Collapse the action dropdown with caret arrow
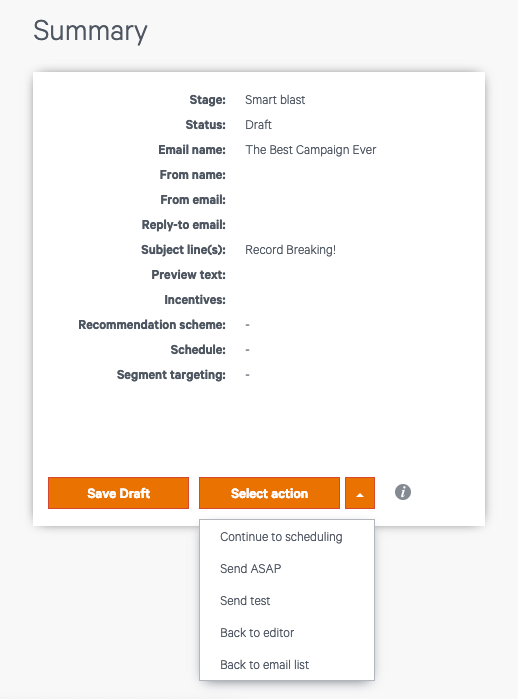The height and width of the screenshot is (699, 518). [360, 493]
